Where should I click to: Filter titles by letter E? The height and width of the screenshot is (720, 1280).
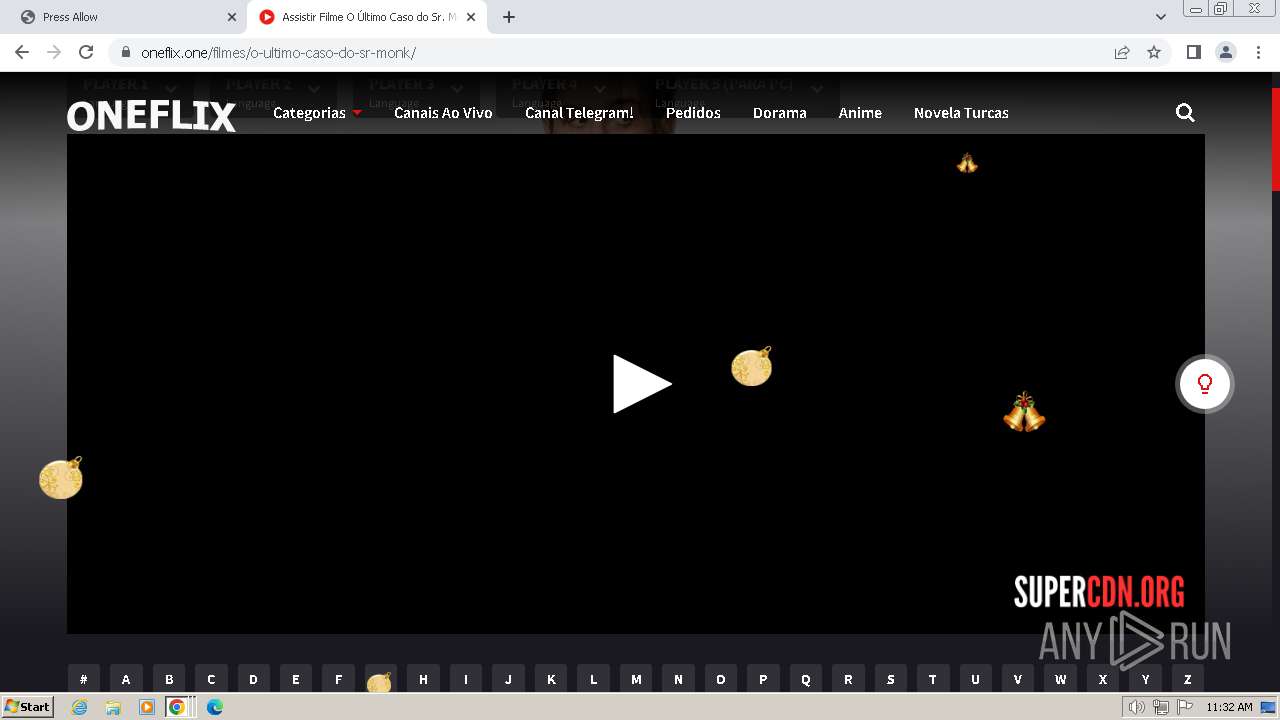pos(296,679)
